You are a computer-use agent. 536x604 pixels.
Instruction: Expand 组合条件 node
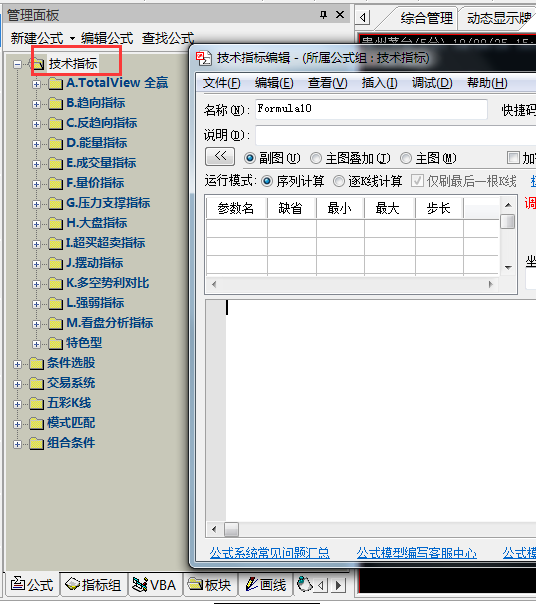click(17, 445)
